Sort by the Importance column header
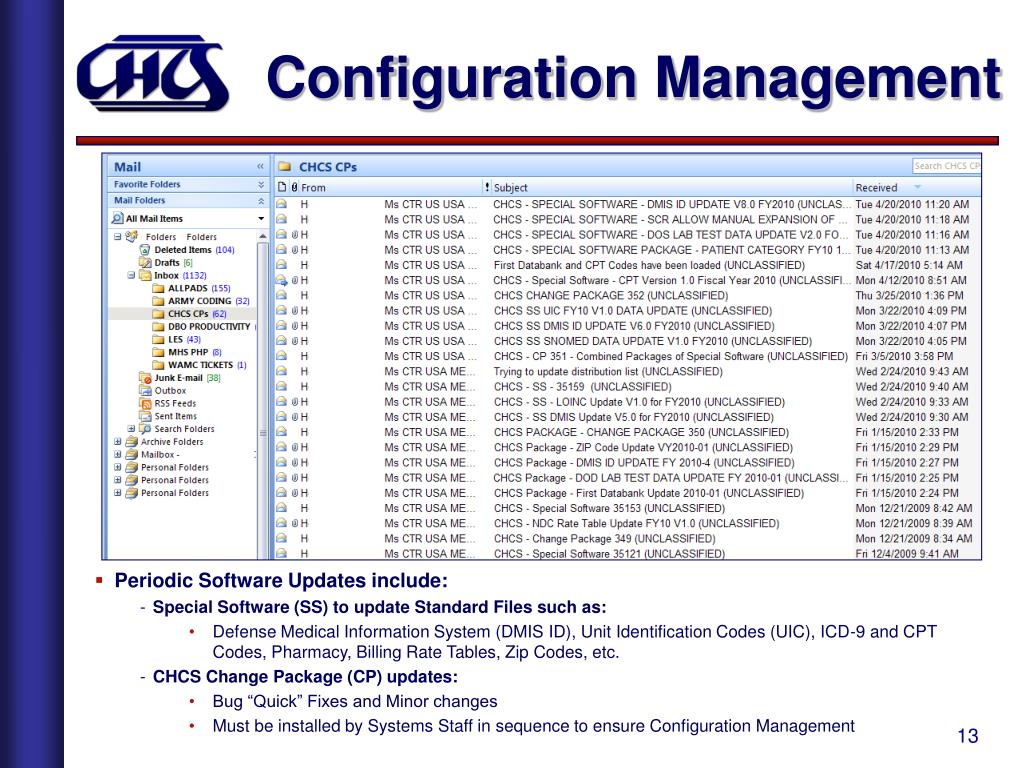This screenshot has width=1024, height=768. pyautogui.click(x=487, y=187)
